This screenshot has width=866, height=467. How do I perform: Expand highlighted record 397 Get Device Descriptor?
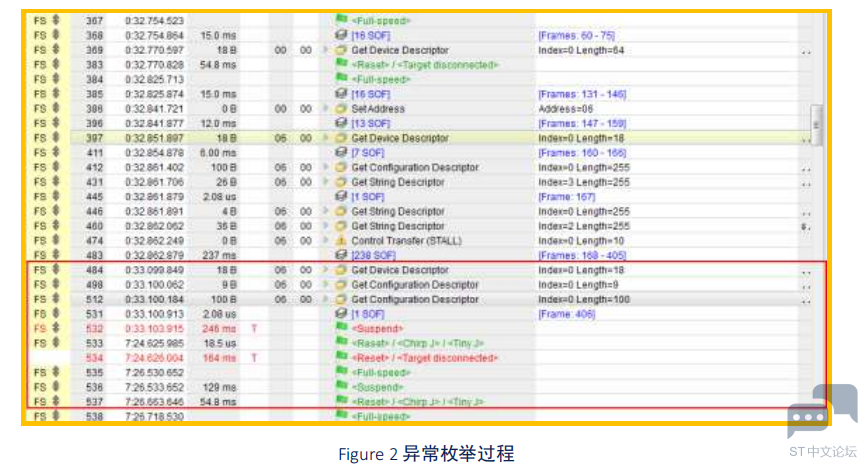click(x=325, y=137)
